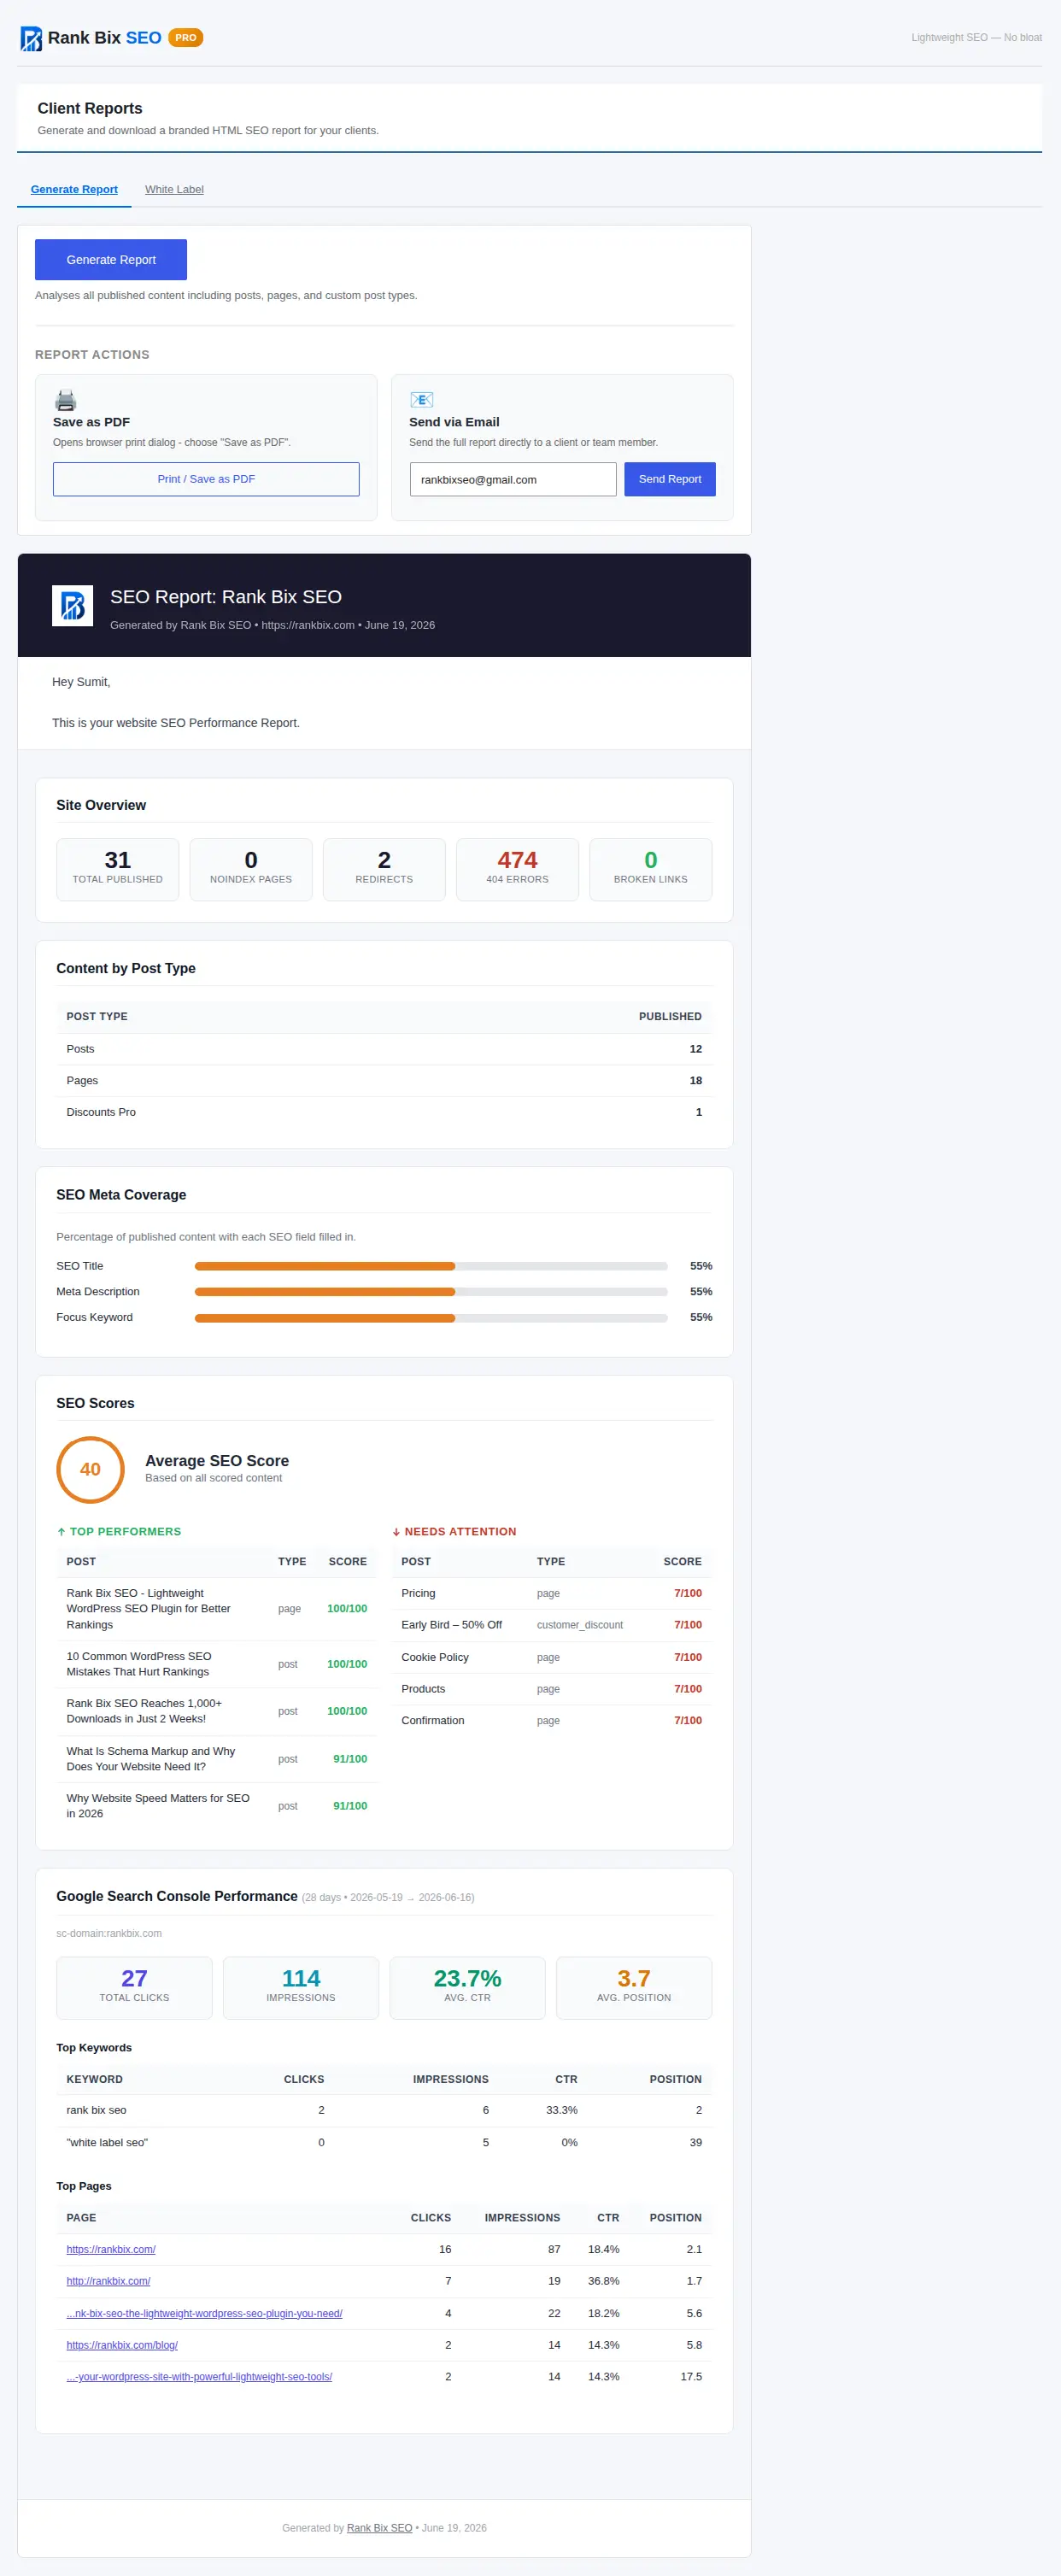Click the Top Performers heading
This screenshot has height=2576, width=1061.
119,1532
